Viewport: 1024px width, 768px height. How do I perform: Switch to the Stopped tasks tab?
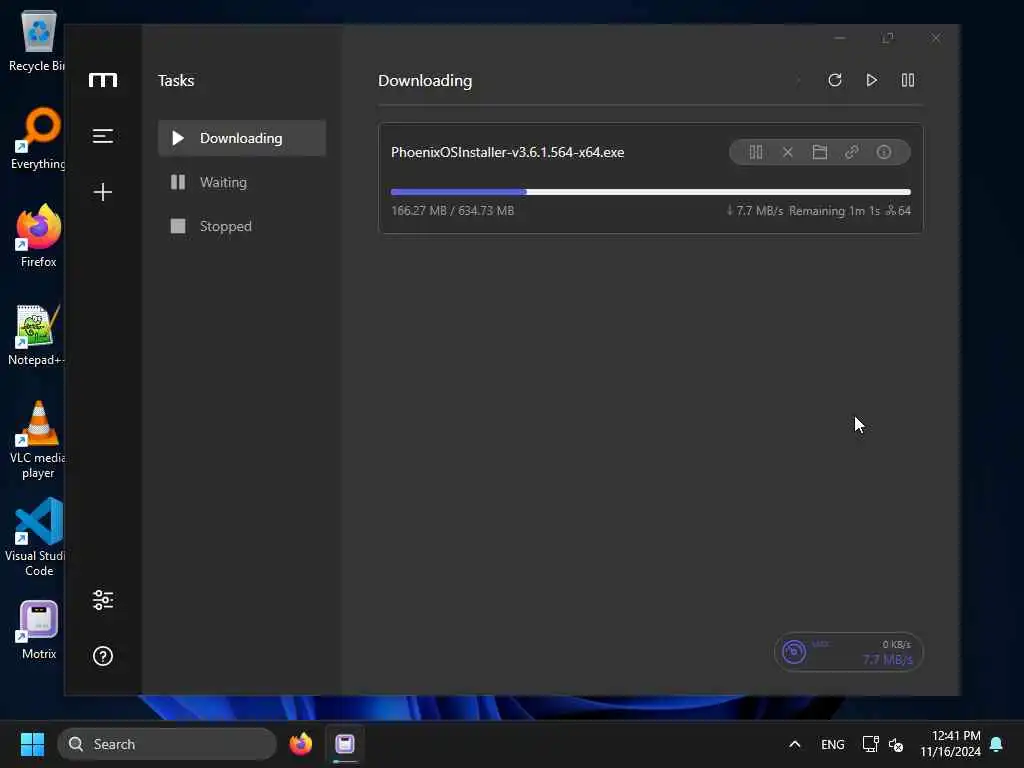(242, 226)
